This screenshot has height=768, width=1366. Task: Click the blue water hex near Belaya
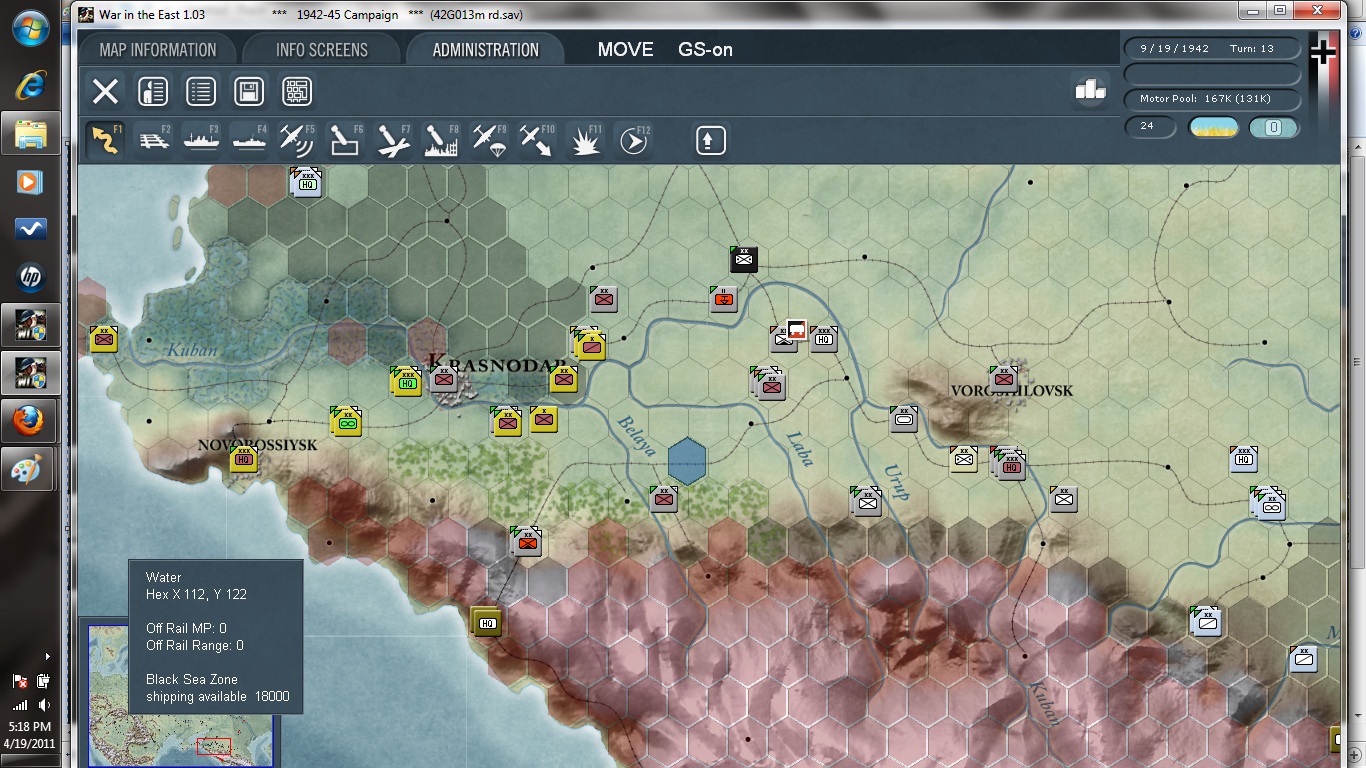687,460
